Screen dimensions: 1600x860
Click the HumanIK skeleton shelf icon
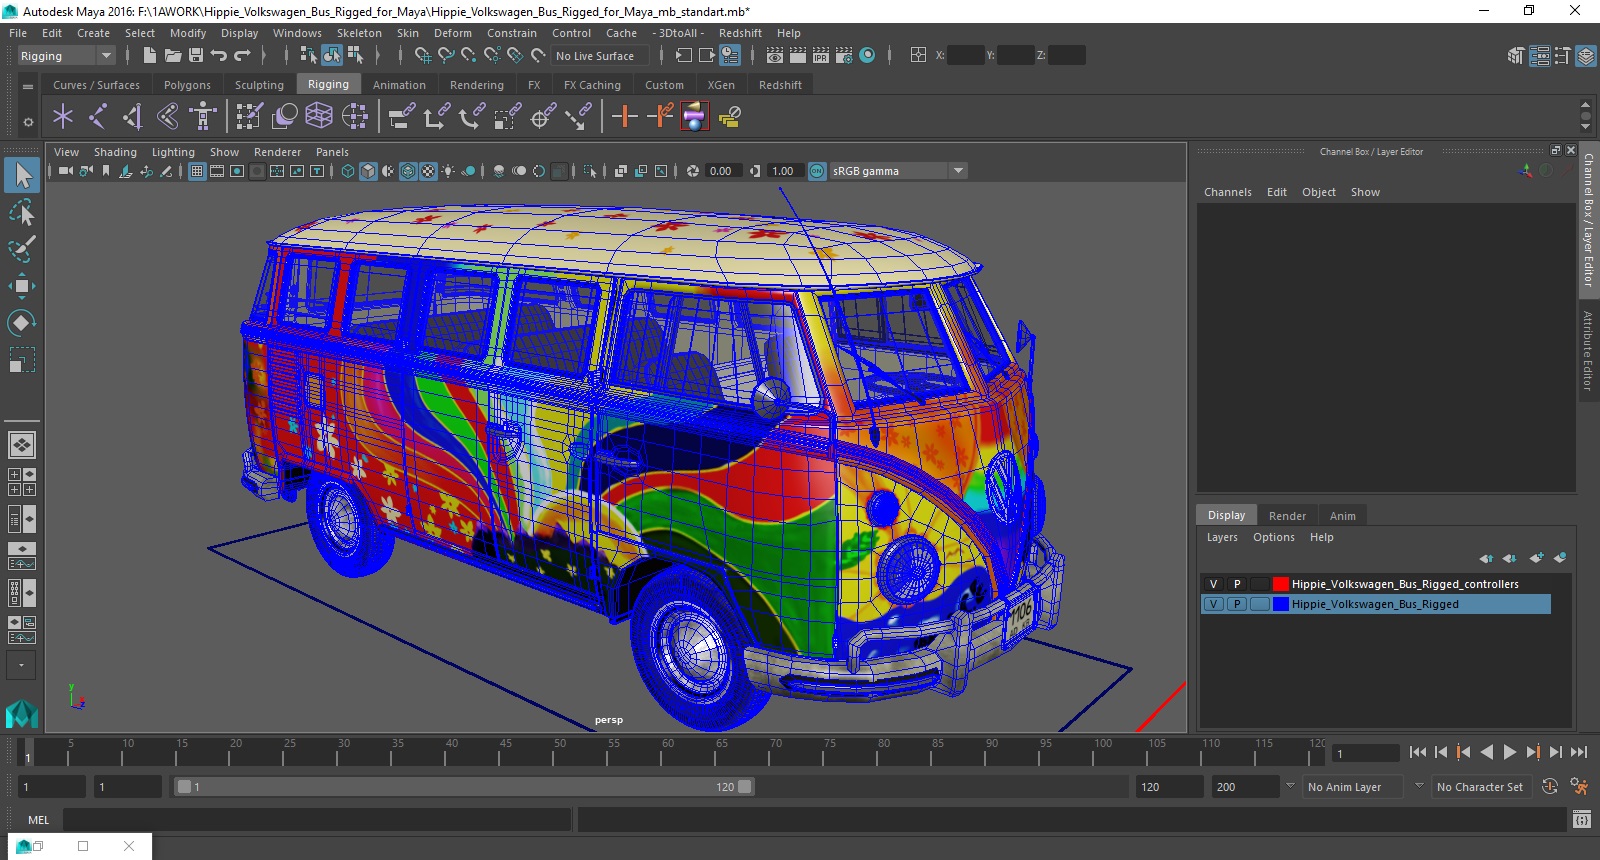click(x=203, y=117)
